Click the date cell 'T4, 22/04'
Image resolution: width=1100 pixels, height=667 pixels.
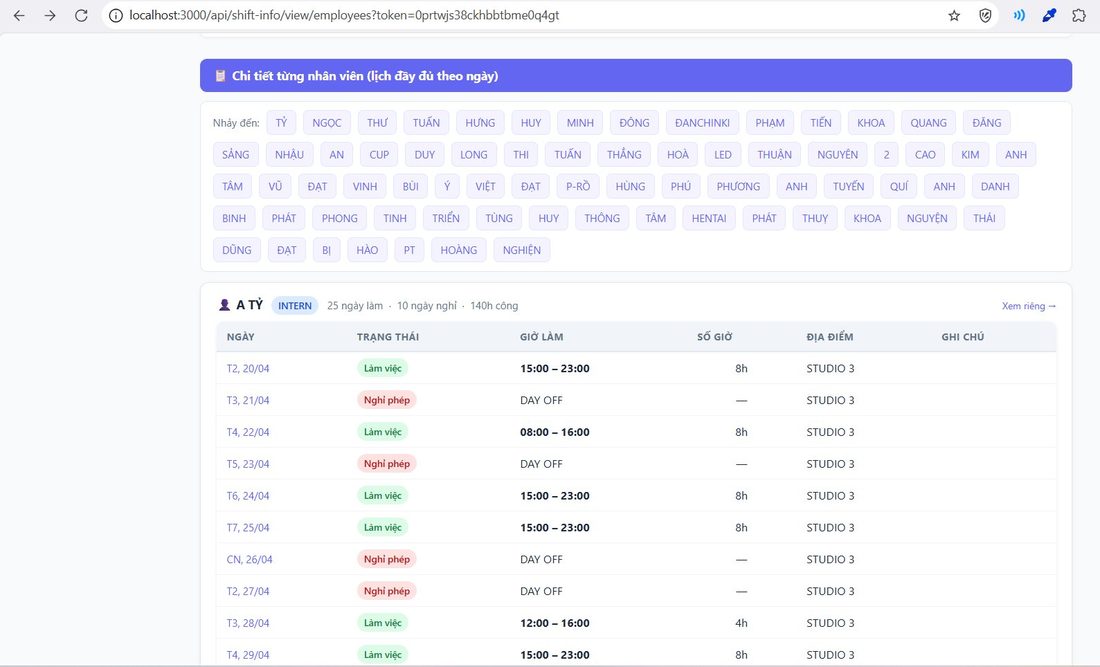pyautogui.click(x=248, y=432)
